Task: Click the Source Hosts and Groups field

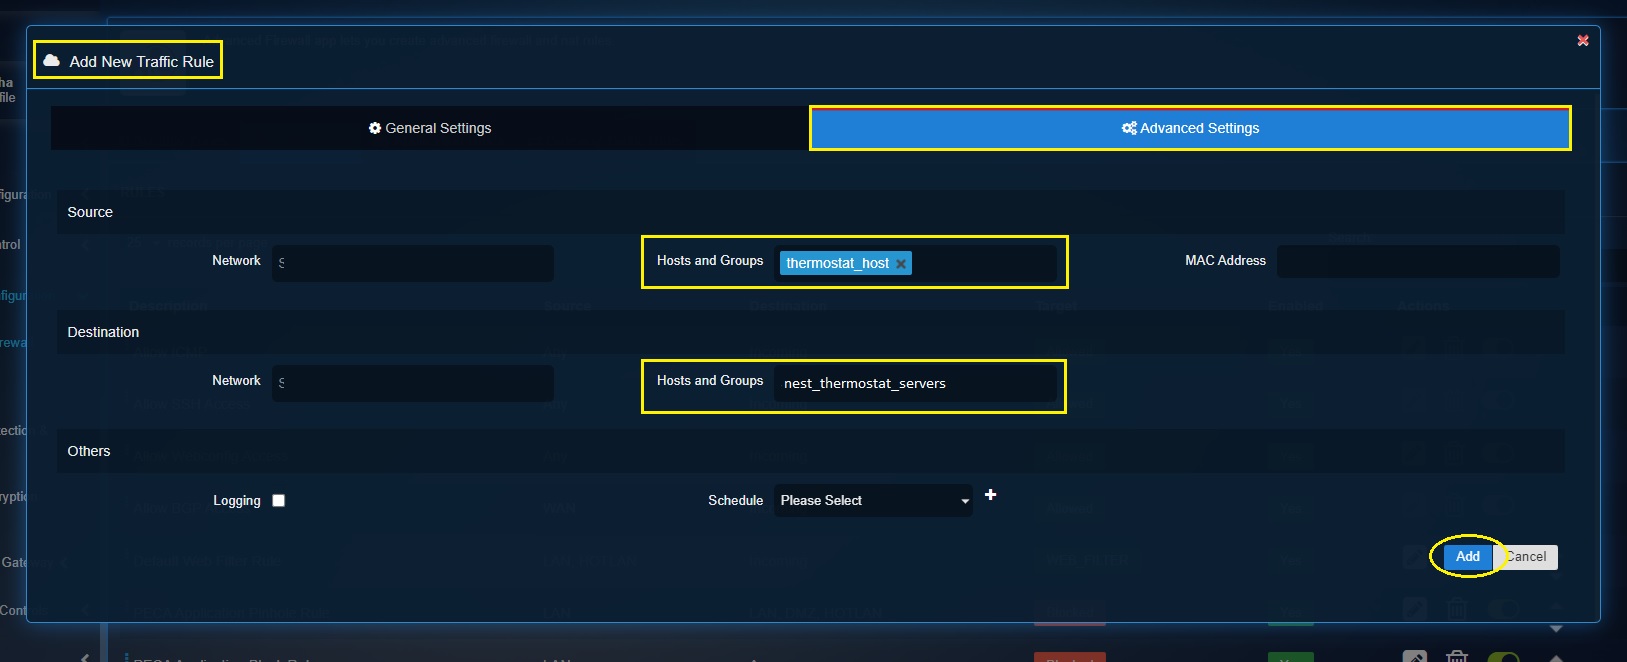Action: [x=915, y=263]
